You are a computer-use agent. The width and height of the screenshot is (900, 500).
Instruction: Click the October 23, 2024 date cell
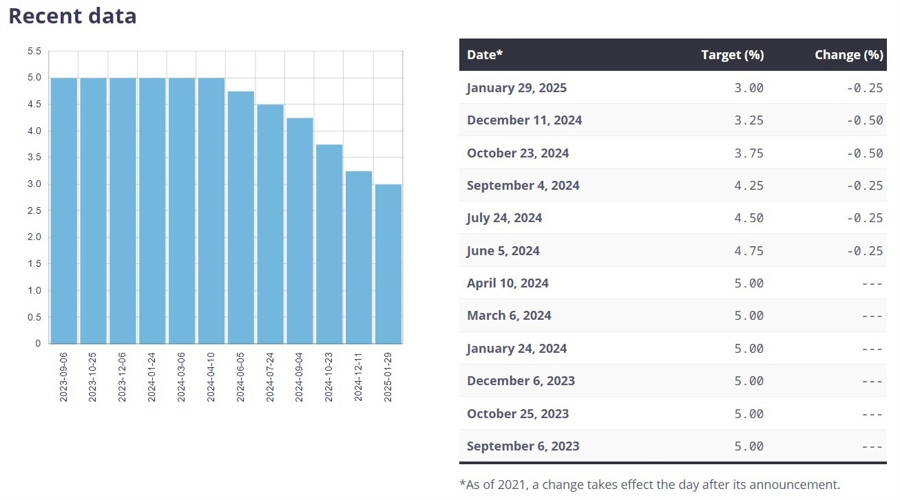pos(518,153)
